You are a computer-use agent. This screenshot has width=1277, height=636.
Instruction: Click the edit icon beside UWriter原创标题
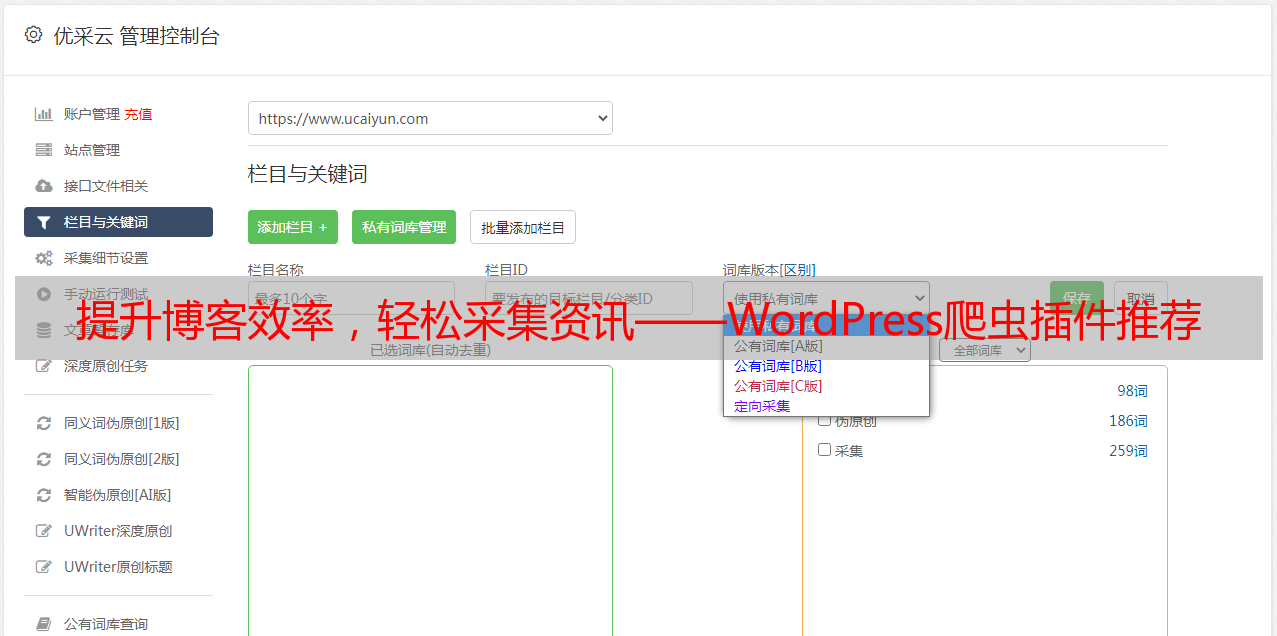point(44,567)
